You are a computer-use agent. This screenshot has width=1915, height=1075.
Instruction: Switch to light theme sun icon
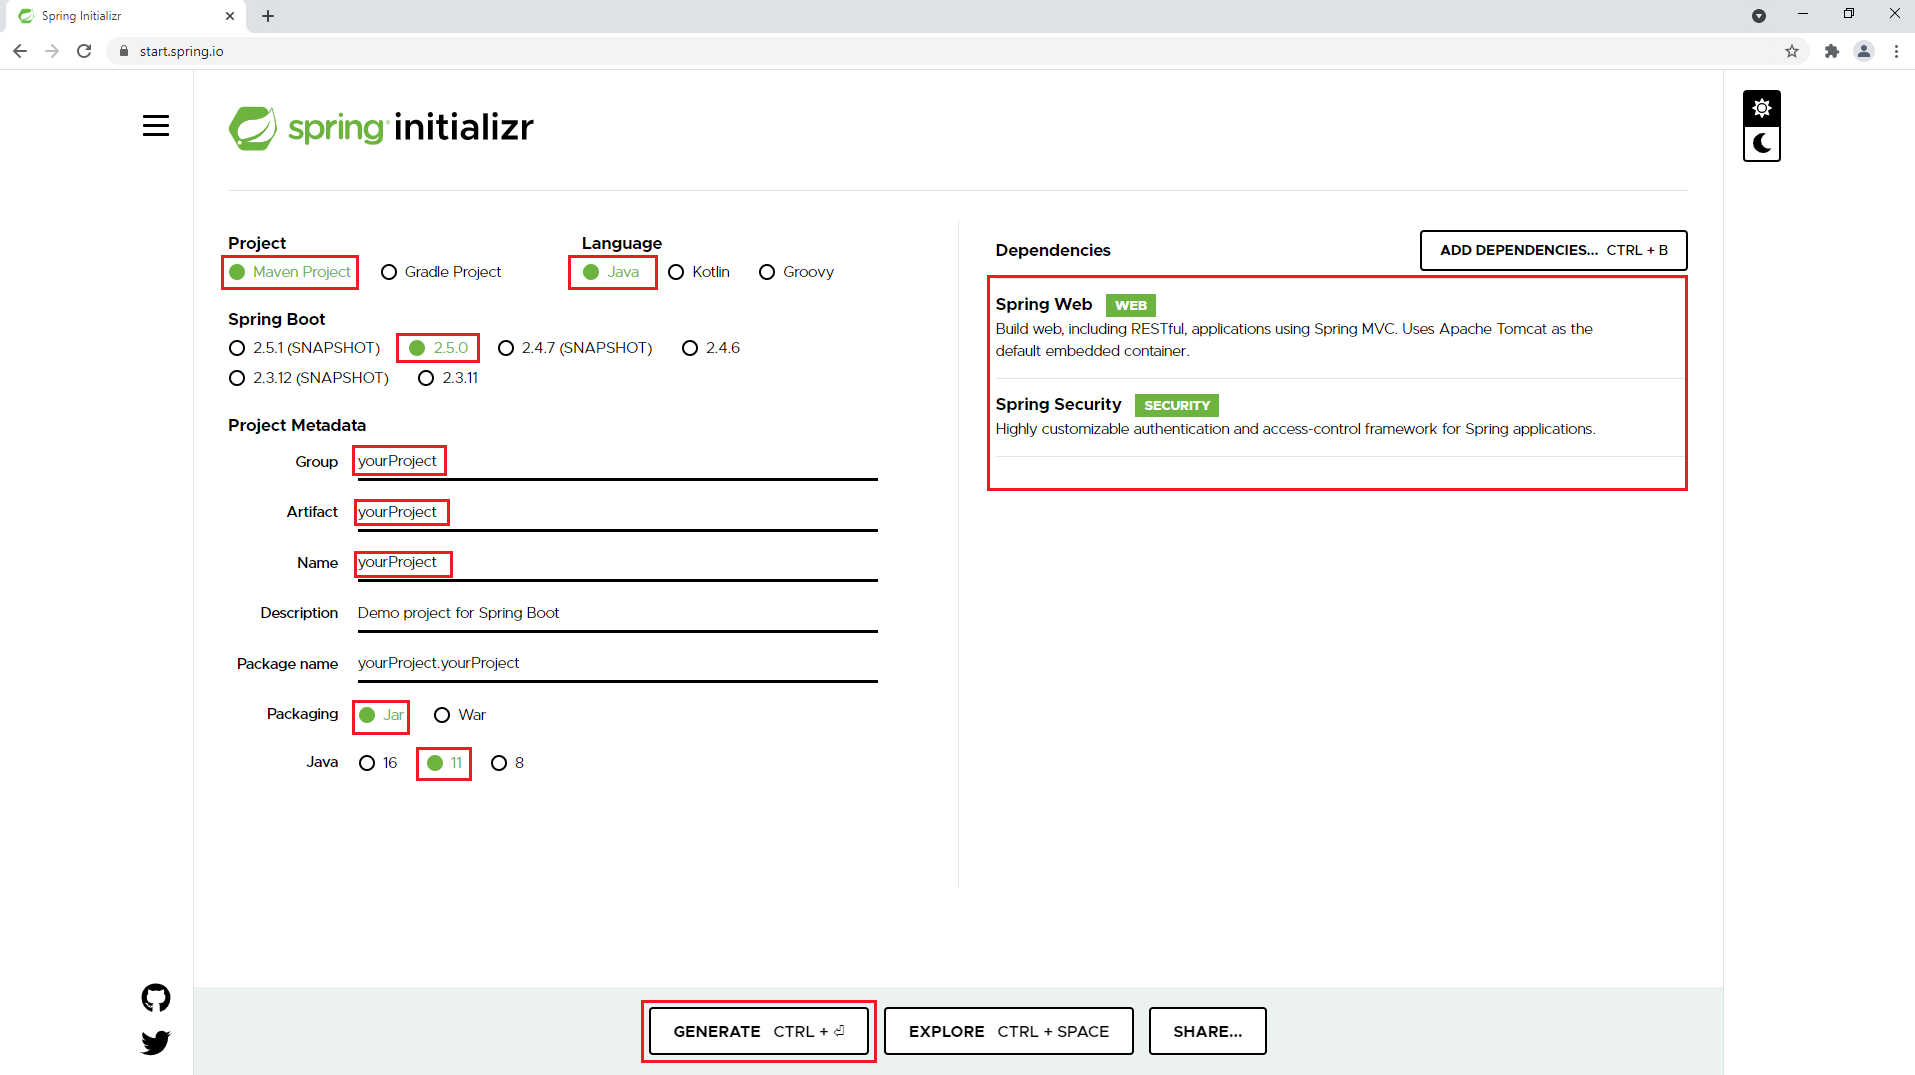pyautogui.click(x=1761, y=108)
